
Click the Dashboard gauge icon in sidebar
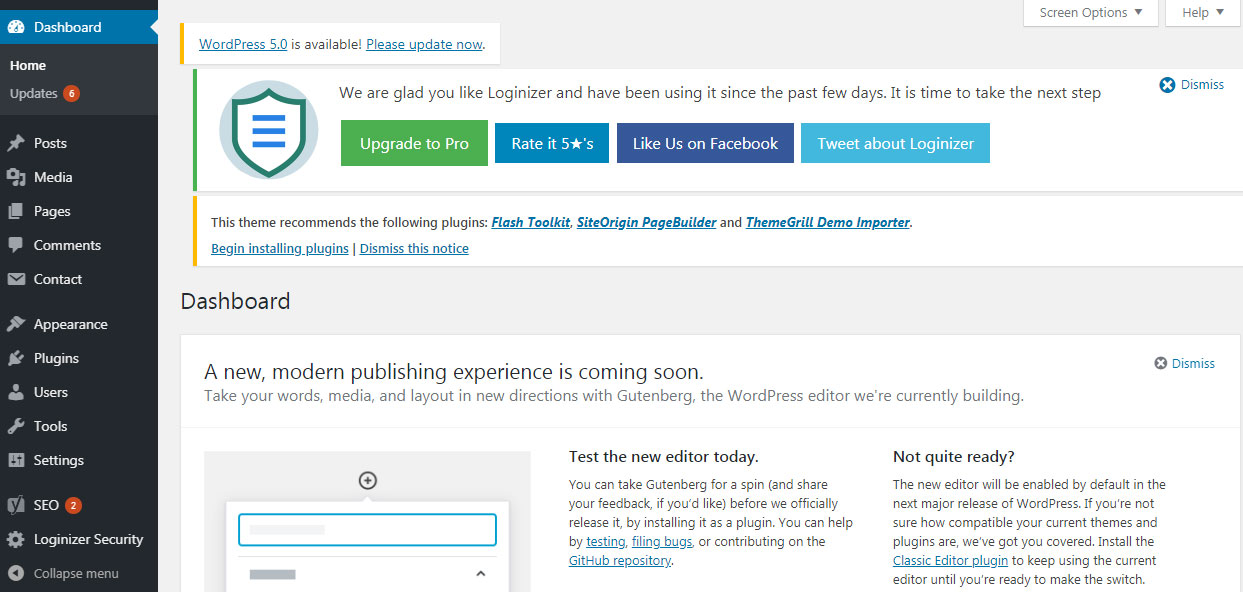16,27
